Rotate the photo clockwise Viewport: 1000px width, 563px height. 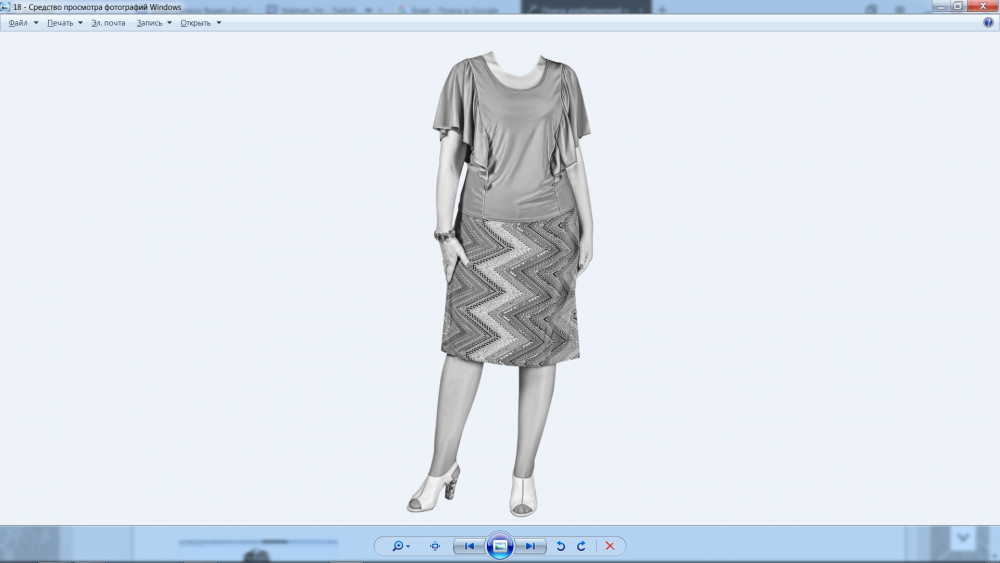pos(581,546)
